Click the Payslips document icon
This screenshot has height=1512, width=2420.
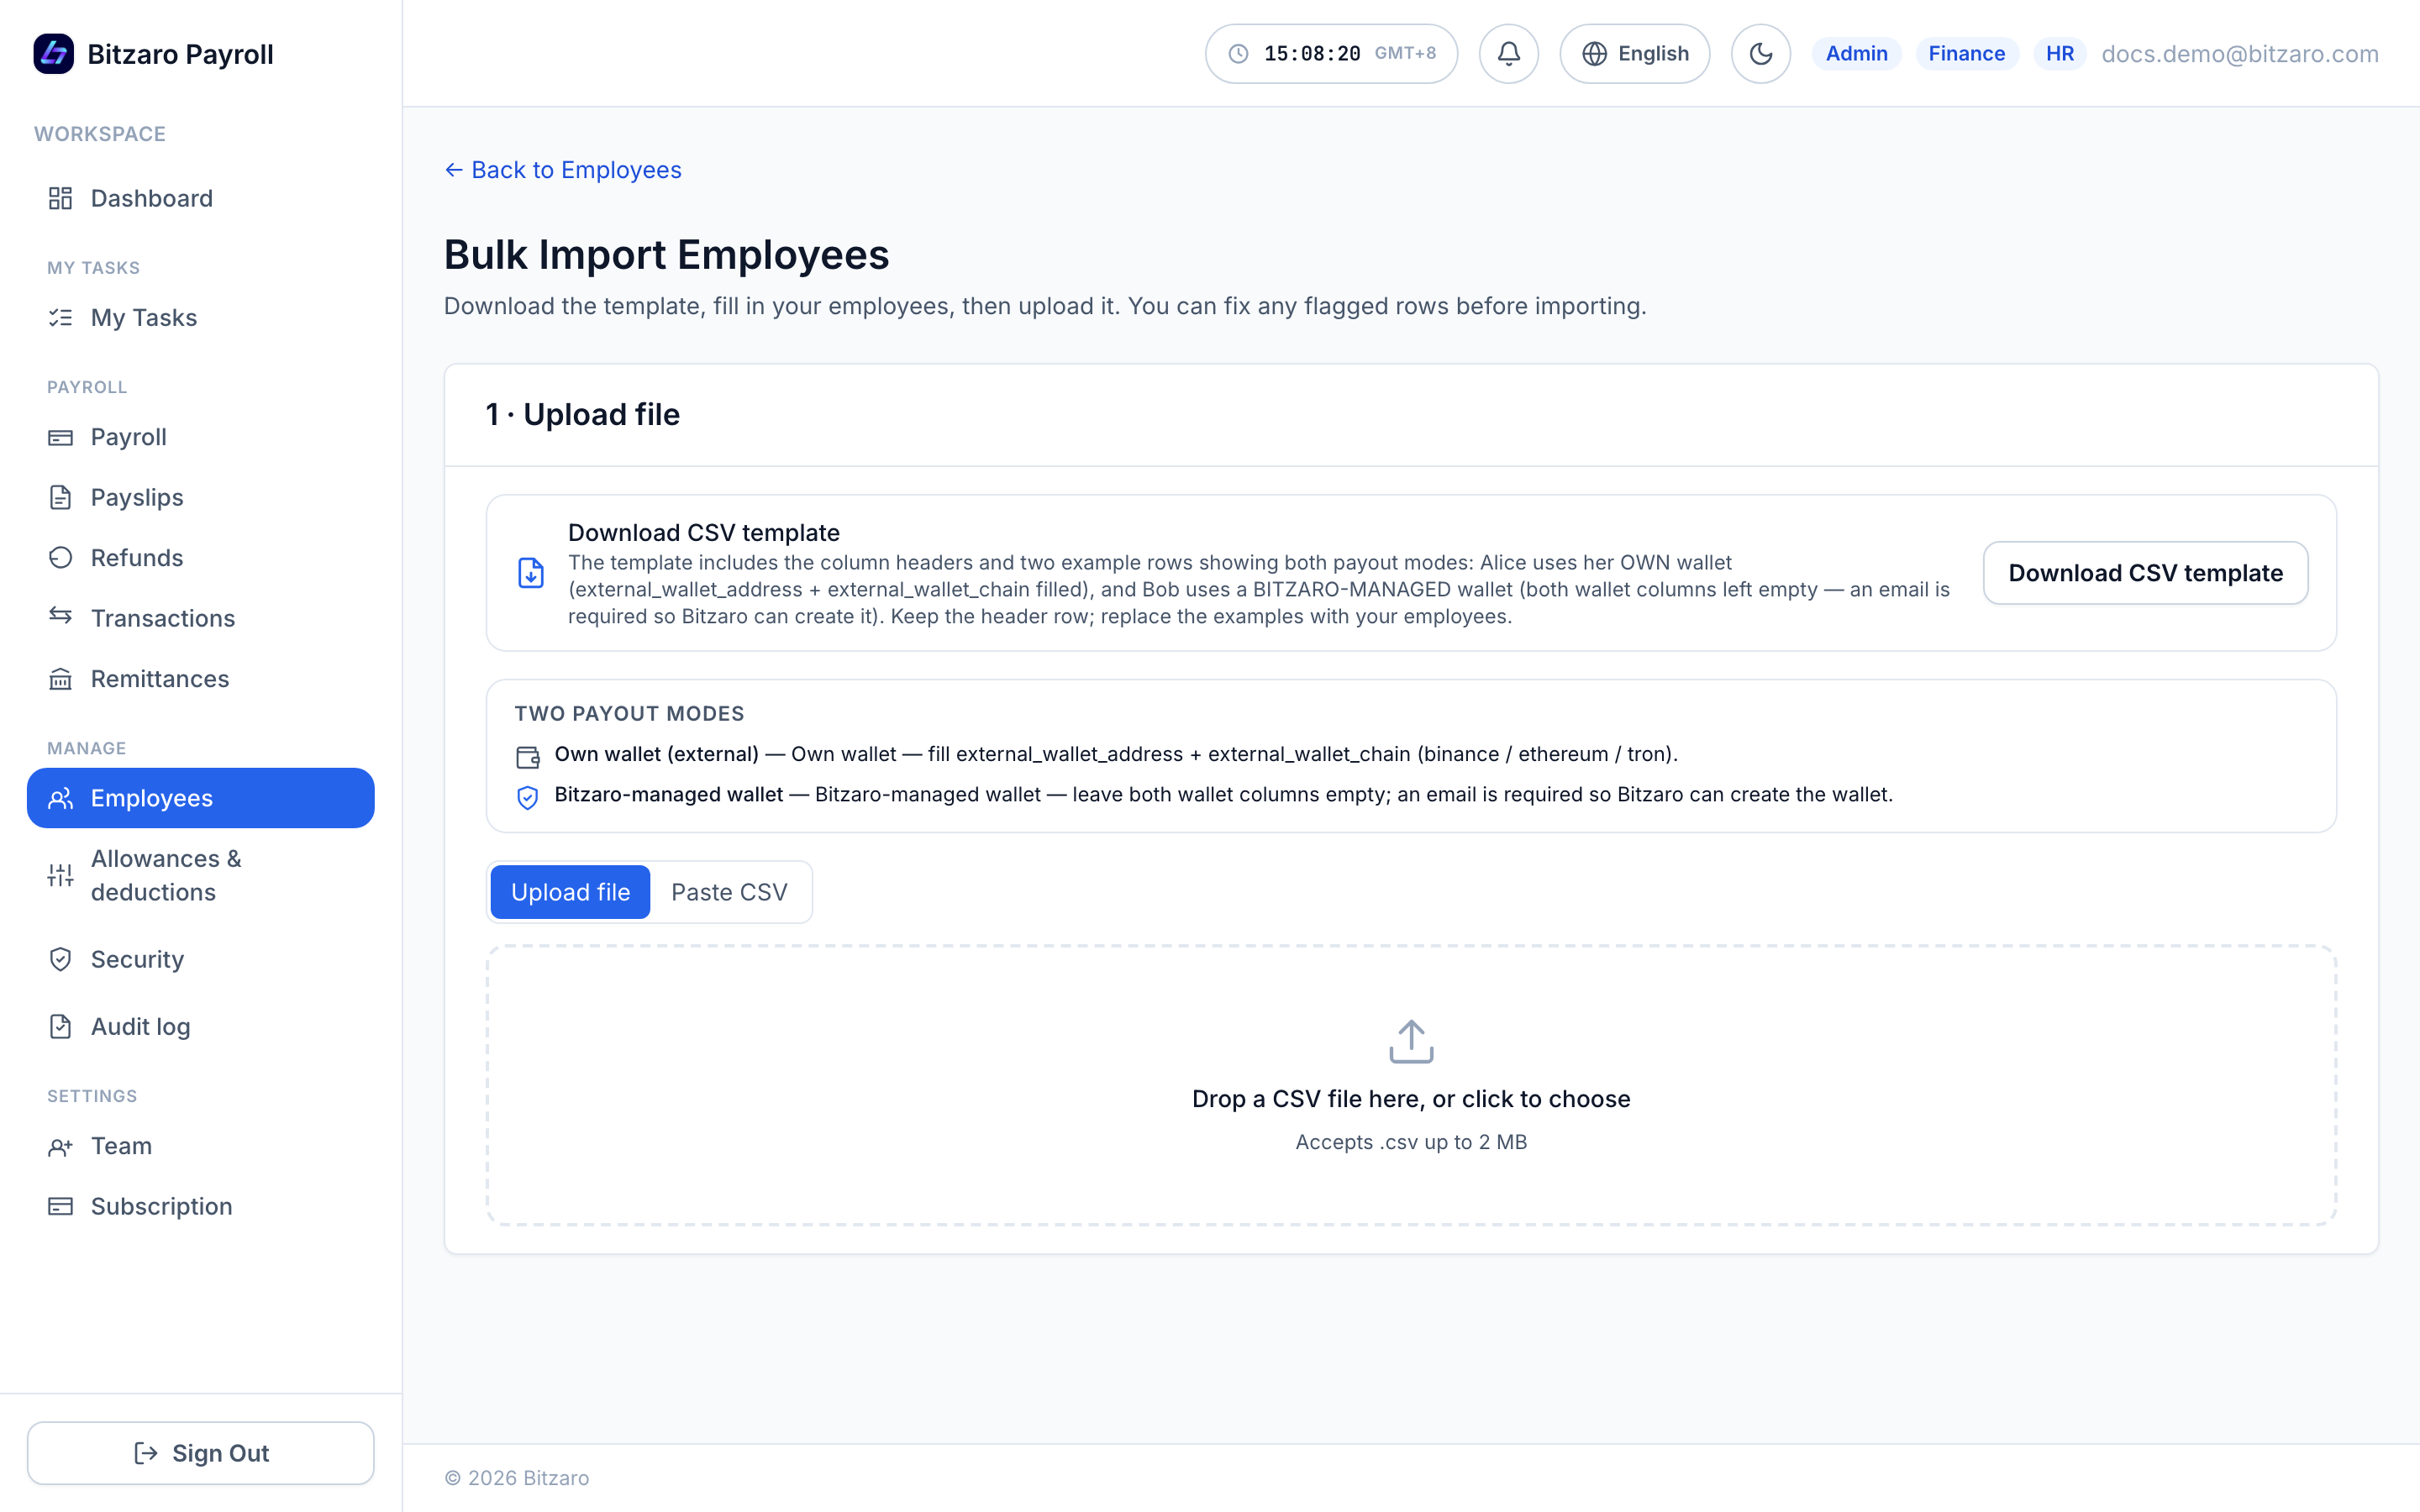pyautogui.click(x=60, y=497)
